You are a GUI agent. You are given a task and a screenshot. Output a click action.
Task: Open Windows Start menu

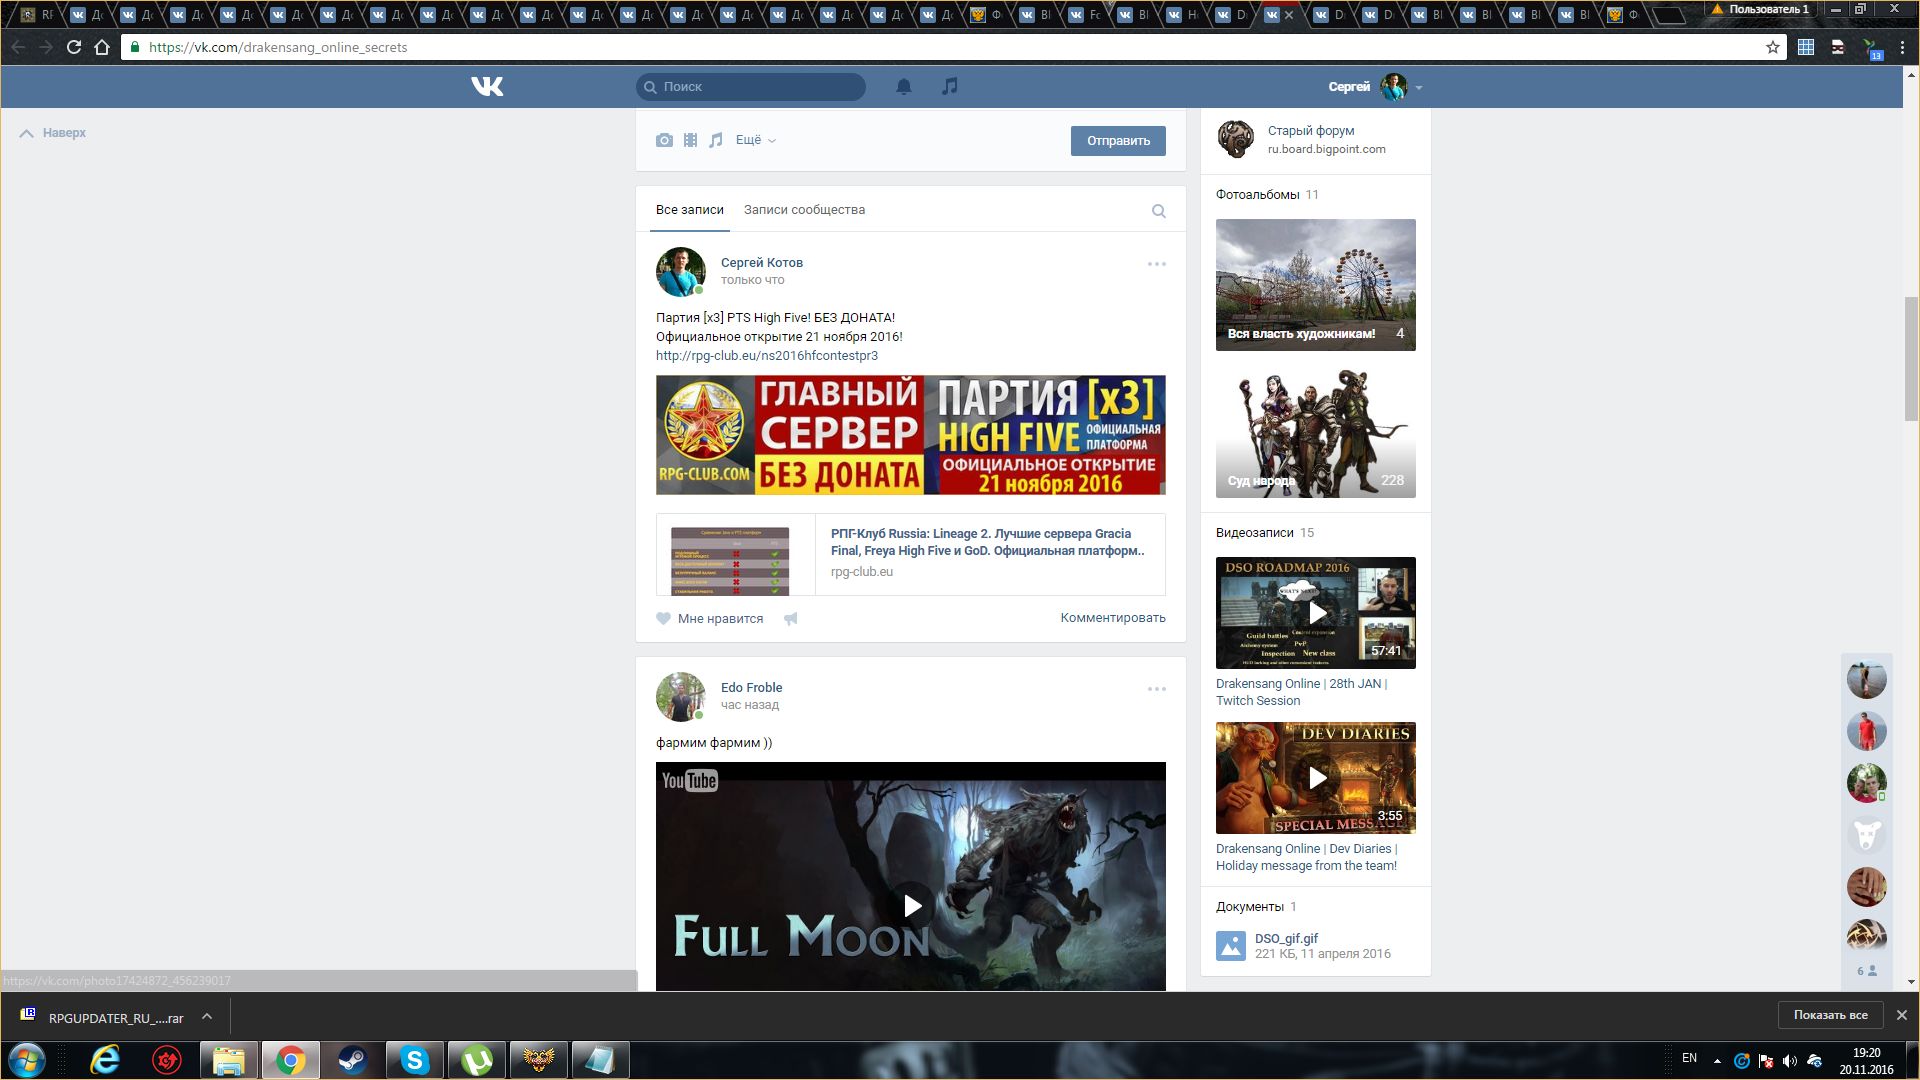pos(27,1060)
